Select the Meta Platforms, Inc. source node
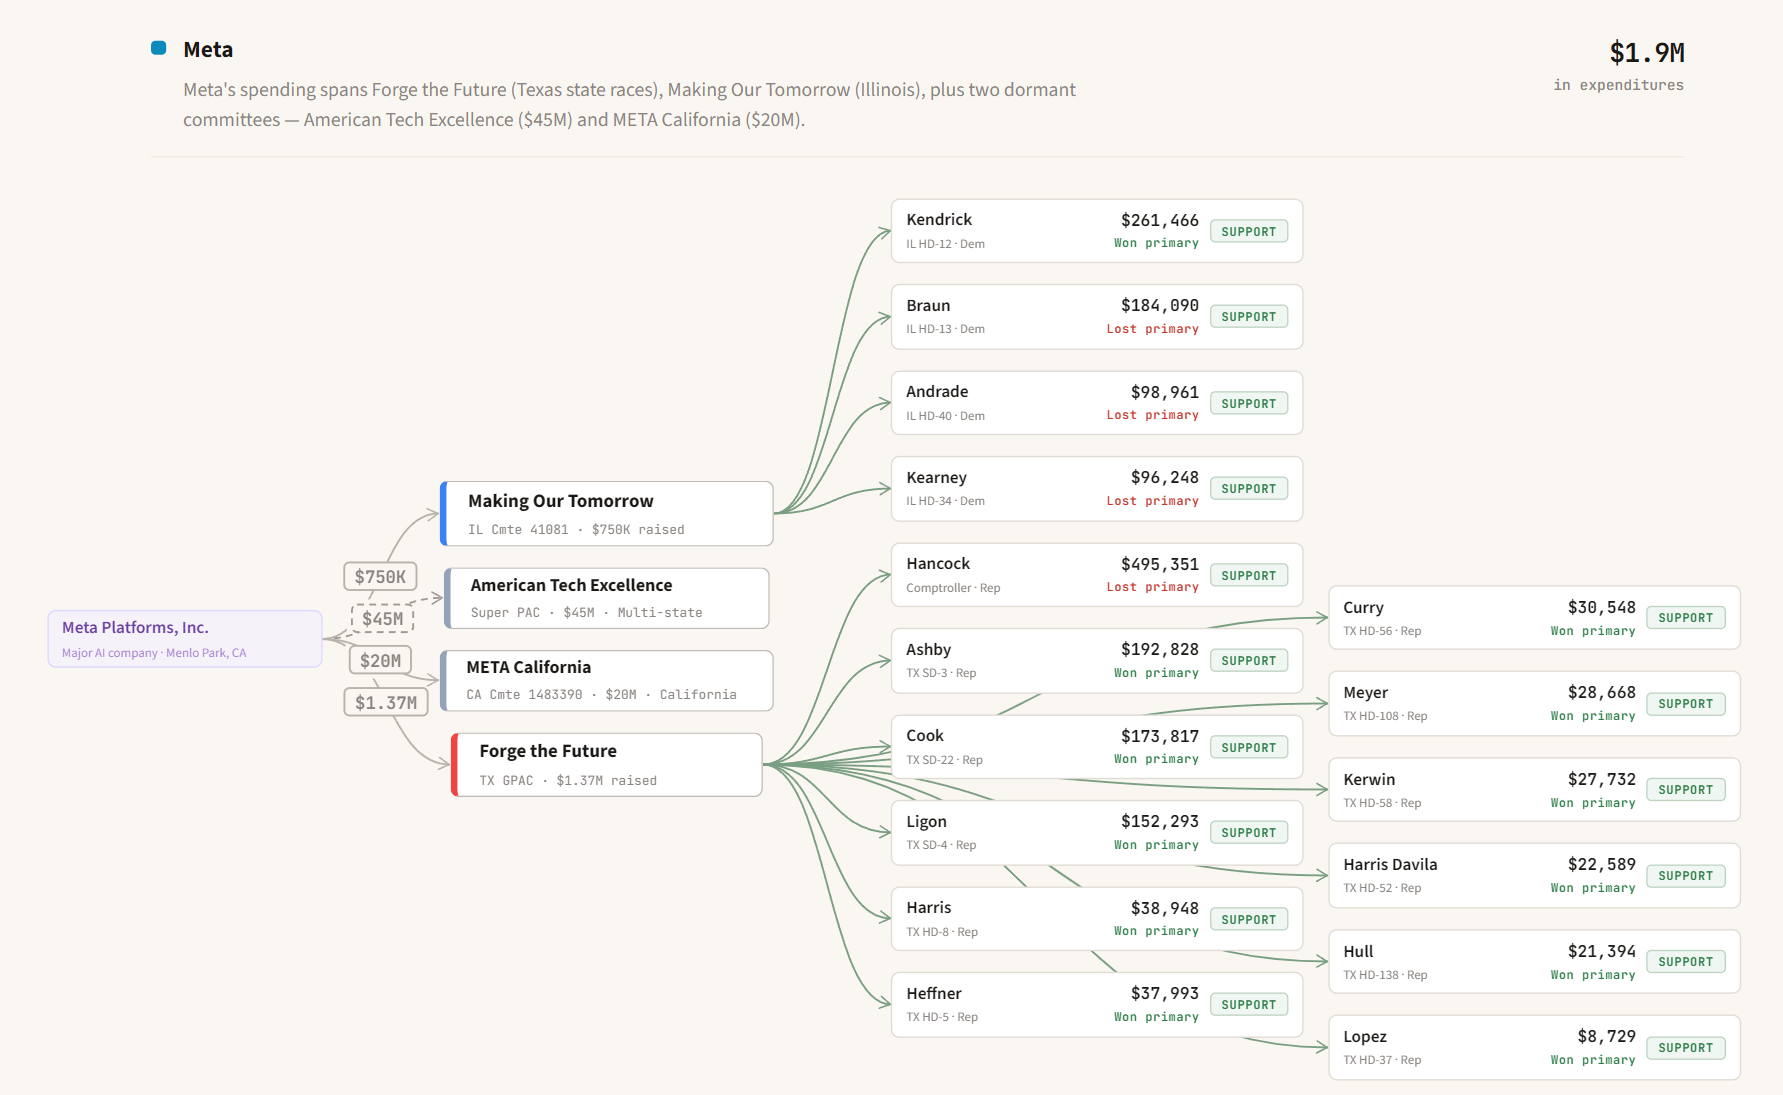Screen dimensions: 1783x1095 click(185, 639)
